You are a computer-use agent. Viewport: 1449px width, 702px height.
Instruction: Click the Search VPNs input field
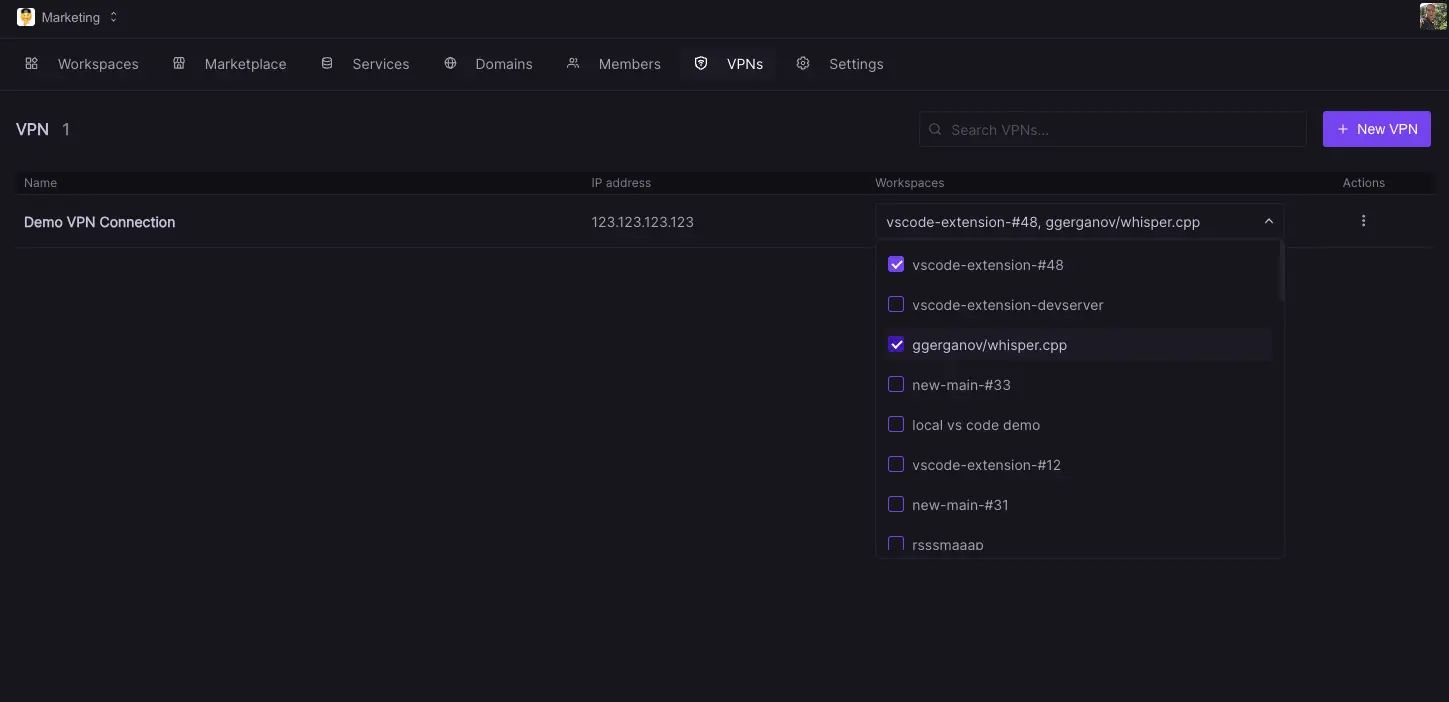pos(1112,128)
